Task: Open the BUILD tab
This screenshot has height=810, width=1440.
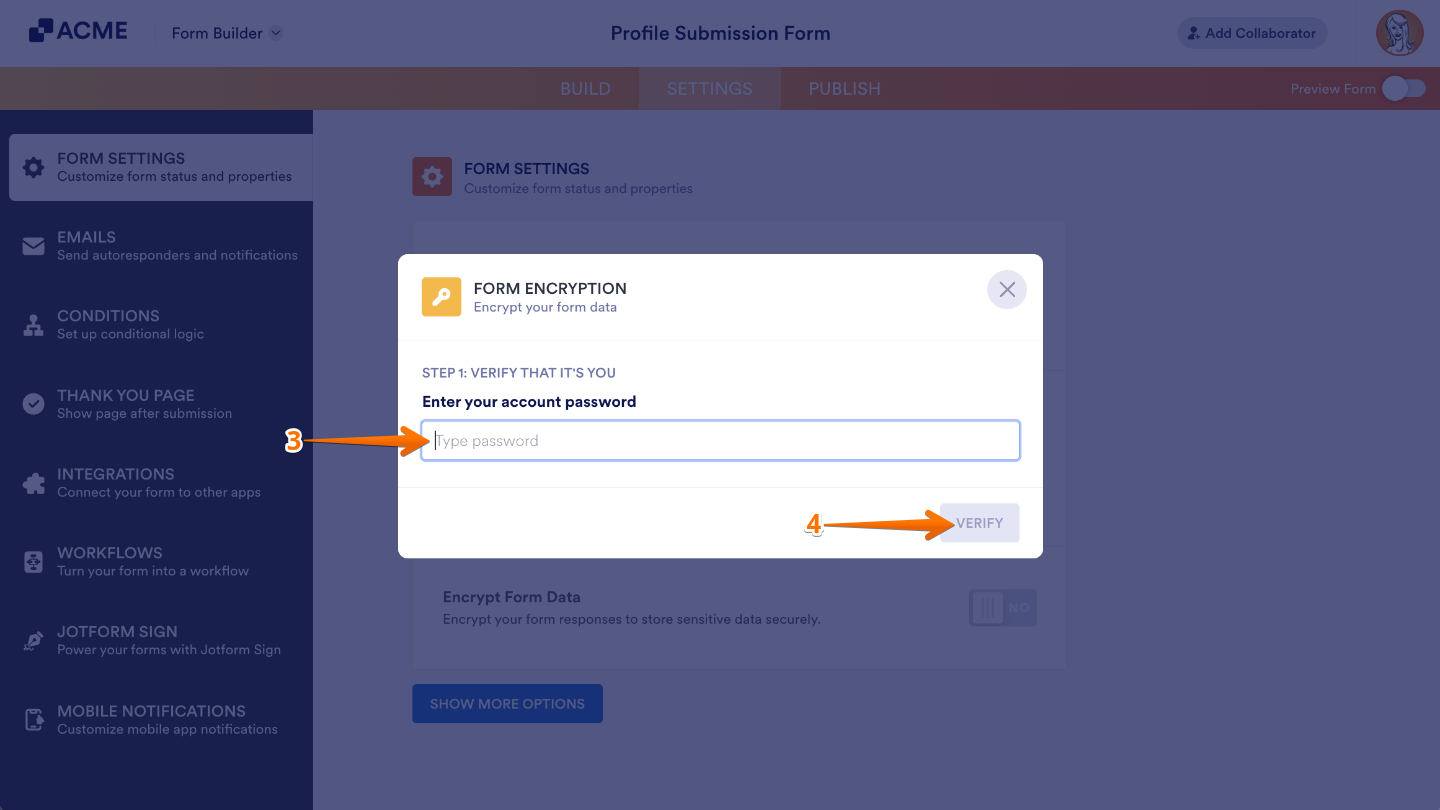Action: point(585,88)
